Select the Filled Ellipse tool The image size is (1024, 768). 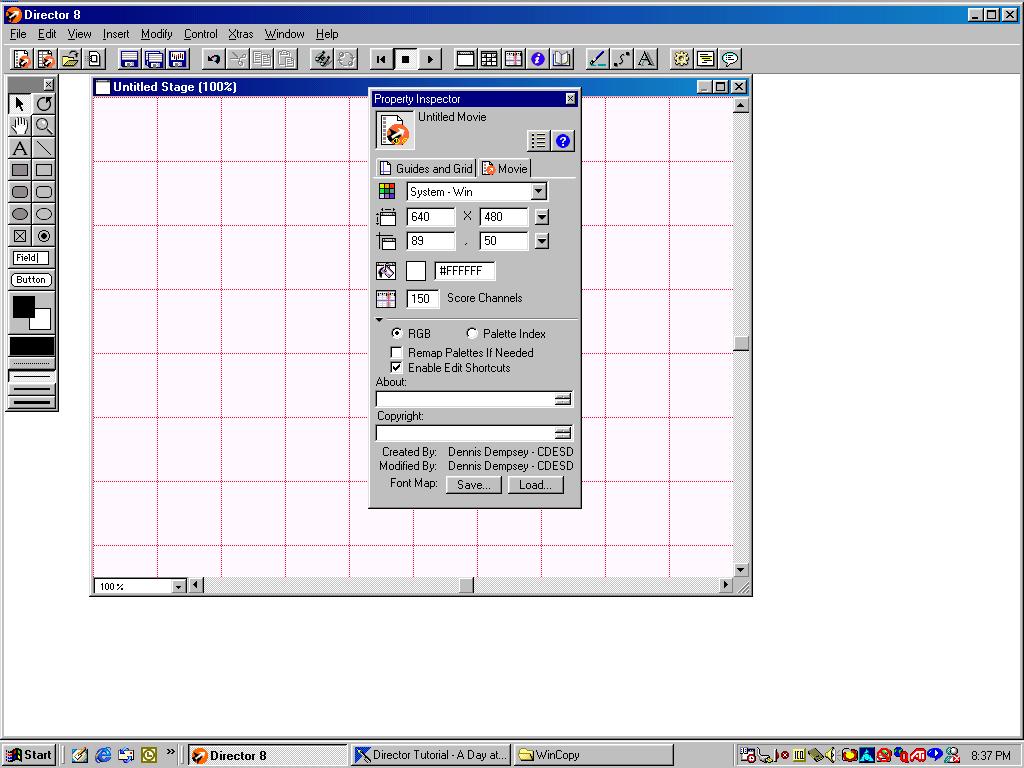[20, 214]
